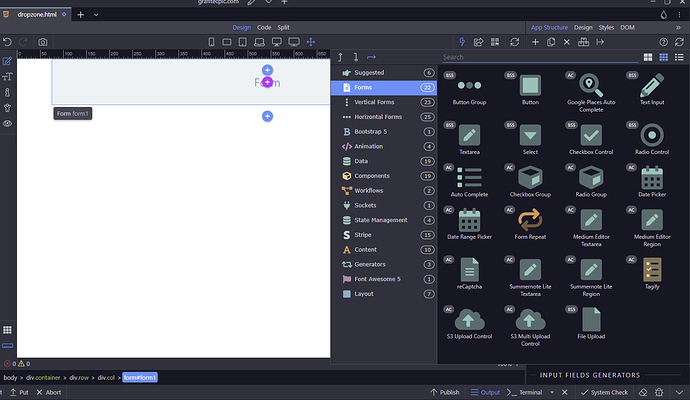
Task: Open the Terminal dropdown arrow
Action: click(552, 392)
